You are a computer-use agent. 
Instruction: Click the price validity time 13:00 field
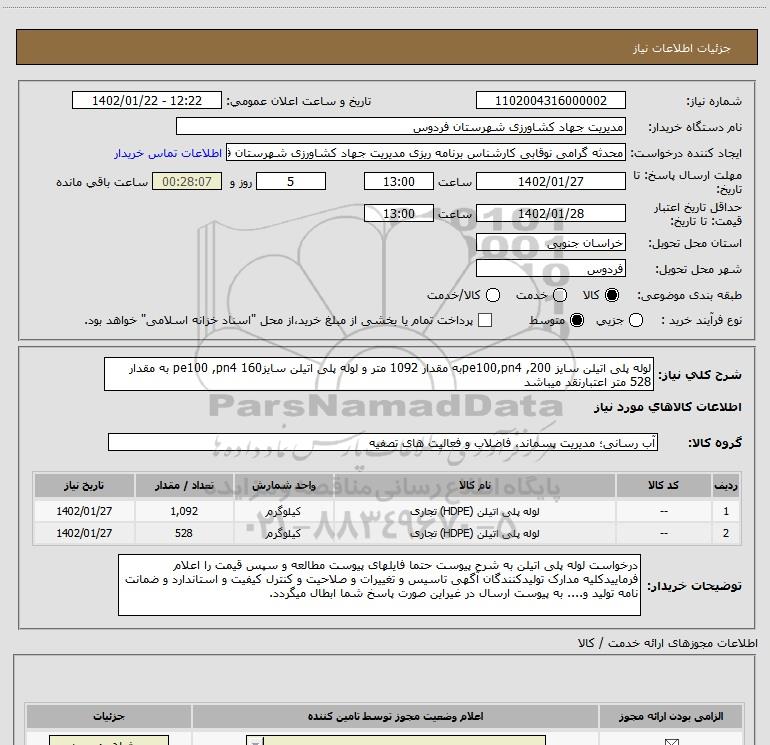pos(399,213)
